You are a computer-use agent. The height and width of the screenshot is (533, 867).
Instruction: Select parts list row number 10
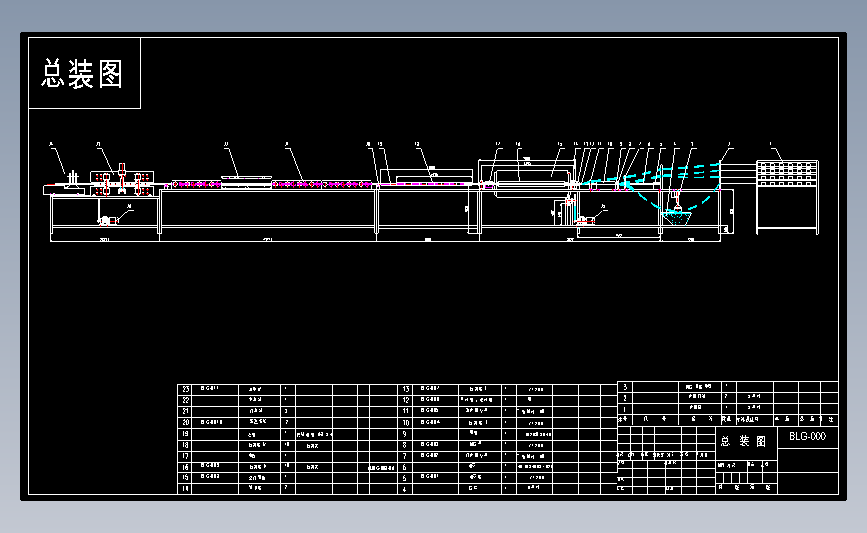point(508,422)
